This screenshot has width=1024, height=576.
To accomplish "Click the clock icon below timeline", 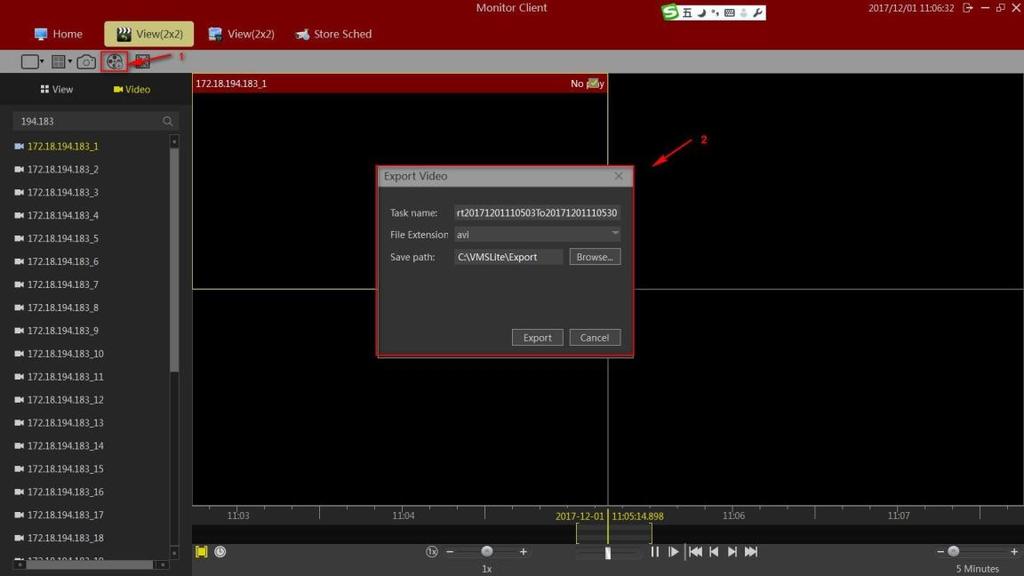I will click(220, 552).
